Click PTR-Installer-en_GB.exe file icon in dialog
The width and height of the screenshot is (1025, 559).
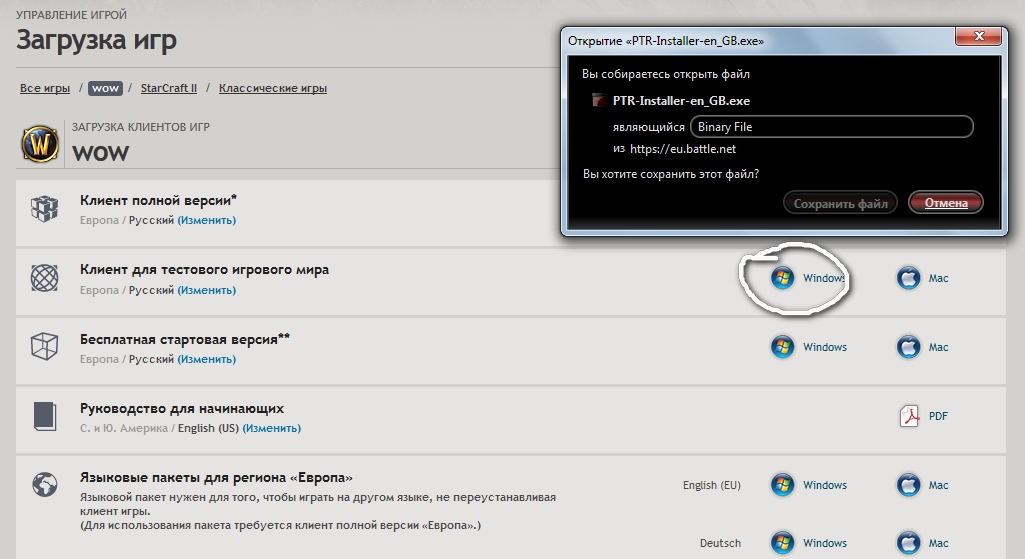[599, 101]
